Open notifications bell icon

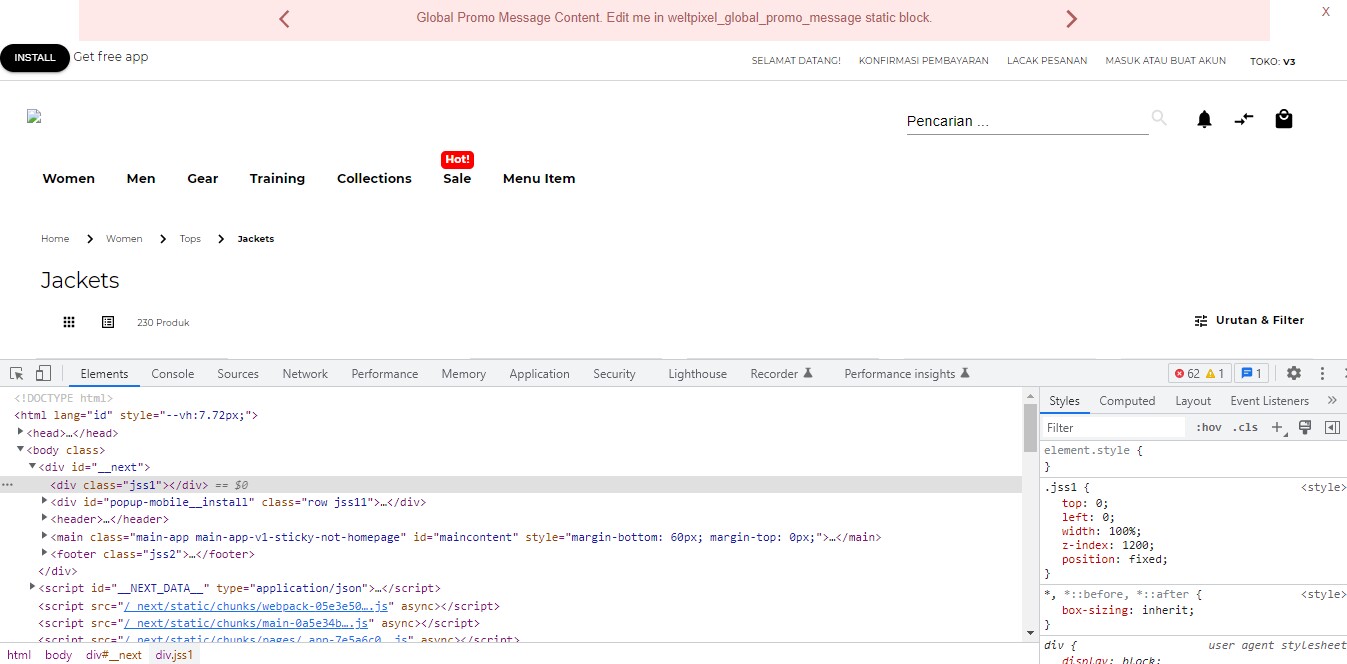[x=1204, y=120]
